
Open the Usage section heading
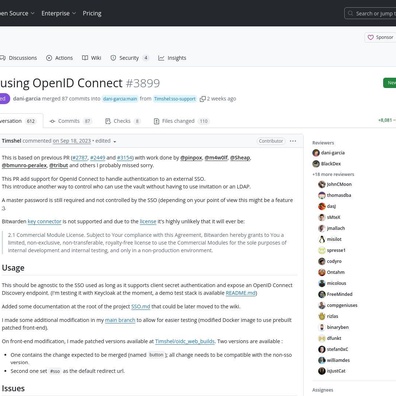[x=13, y=268]
